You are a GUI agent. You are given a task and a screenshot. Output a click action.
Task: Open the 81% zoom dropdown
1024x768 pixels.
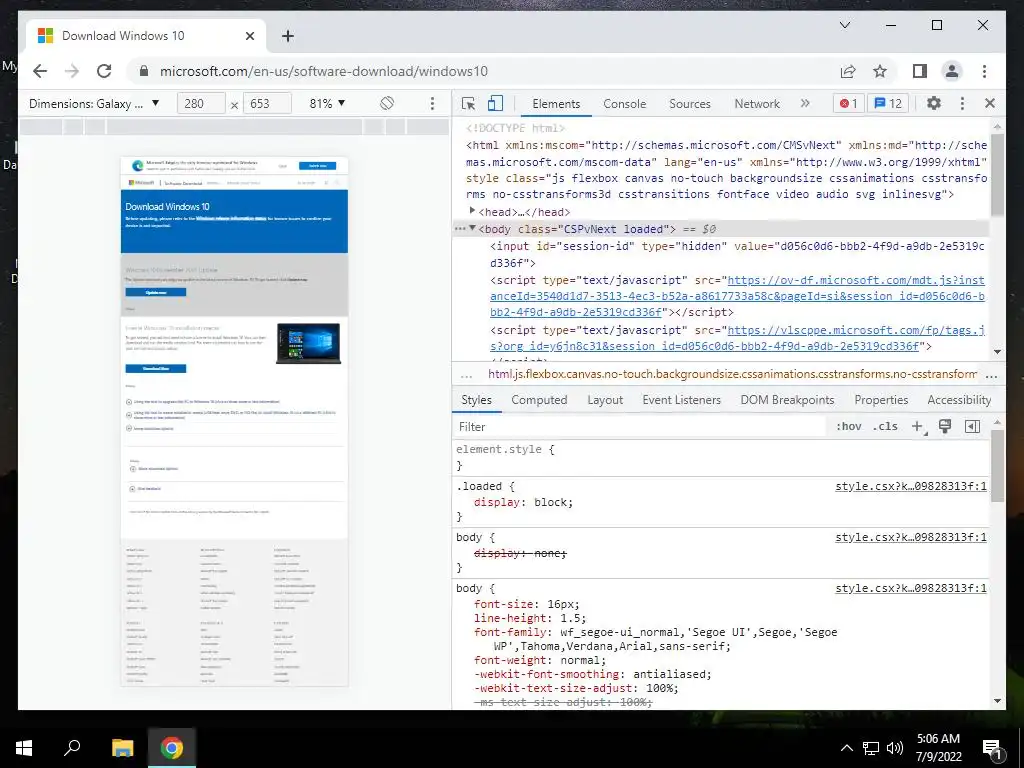327,103
